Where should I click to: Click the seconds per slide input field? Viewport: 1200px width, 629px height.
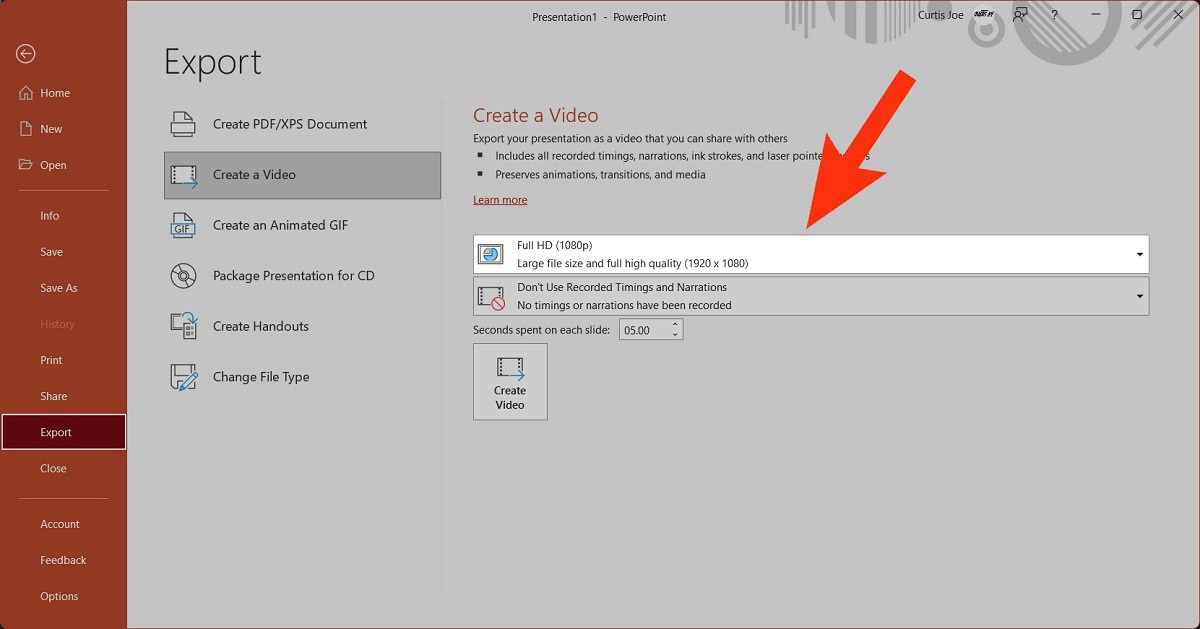click(643, 330)
